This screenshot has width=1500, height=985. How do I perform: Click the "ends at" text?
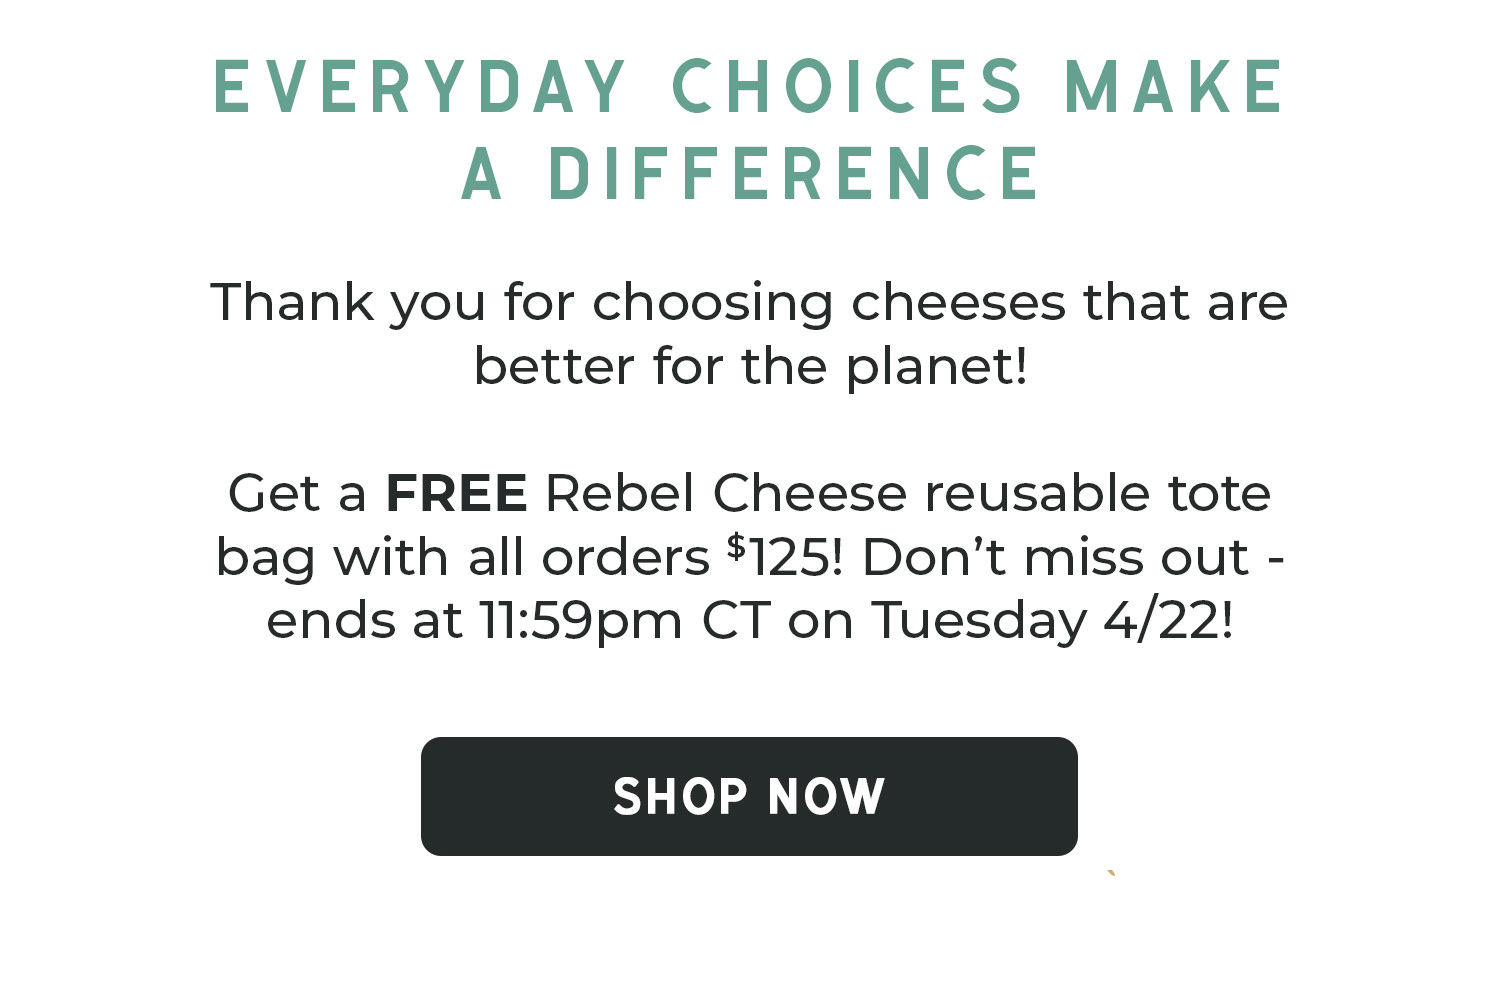[x=364, y=621]
